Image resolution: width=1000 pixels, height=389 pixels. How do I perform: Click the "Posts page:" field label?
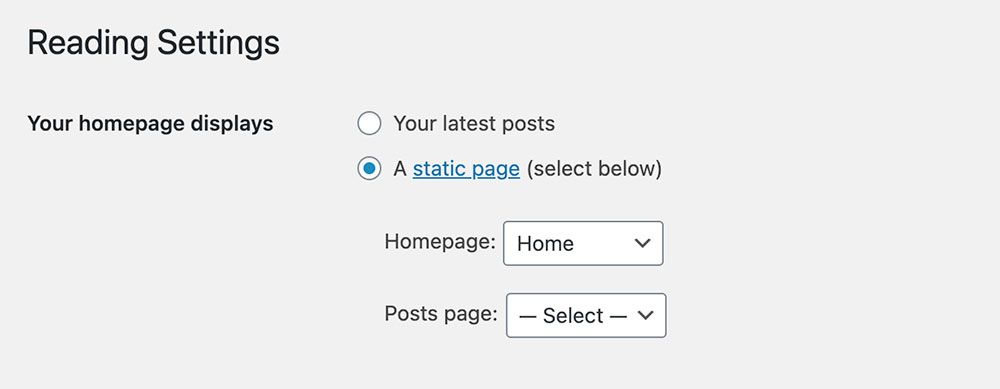coord(441,314)
